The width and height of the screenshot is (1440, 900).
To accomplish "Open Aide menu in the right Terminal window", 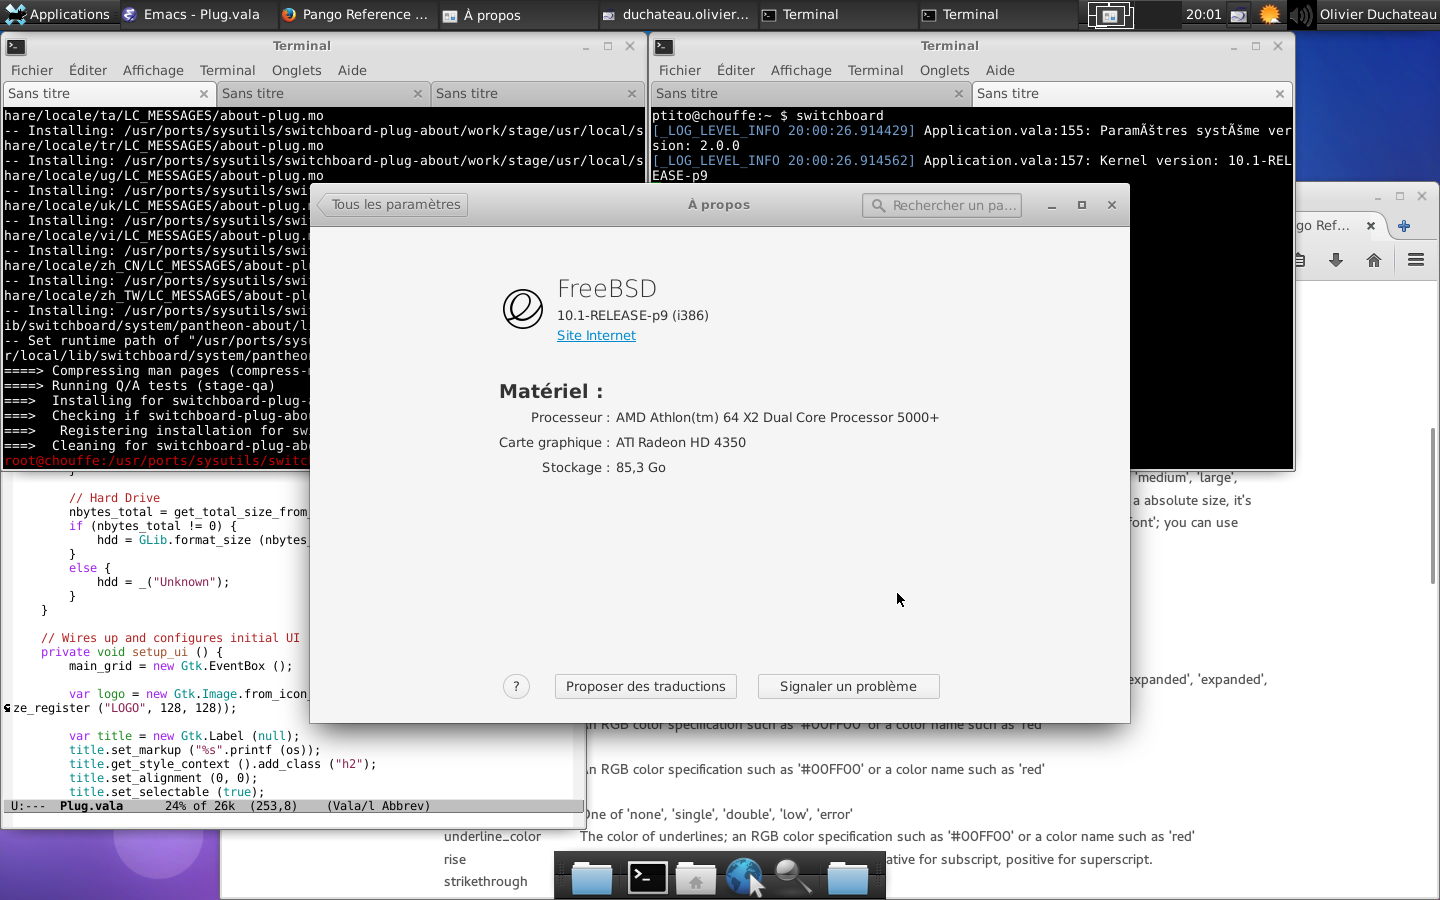I will coord(1000,70).
